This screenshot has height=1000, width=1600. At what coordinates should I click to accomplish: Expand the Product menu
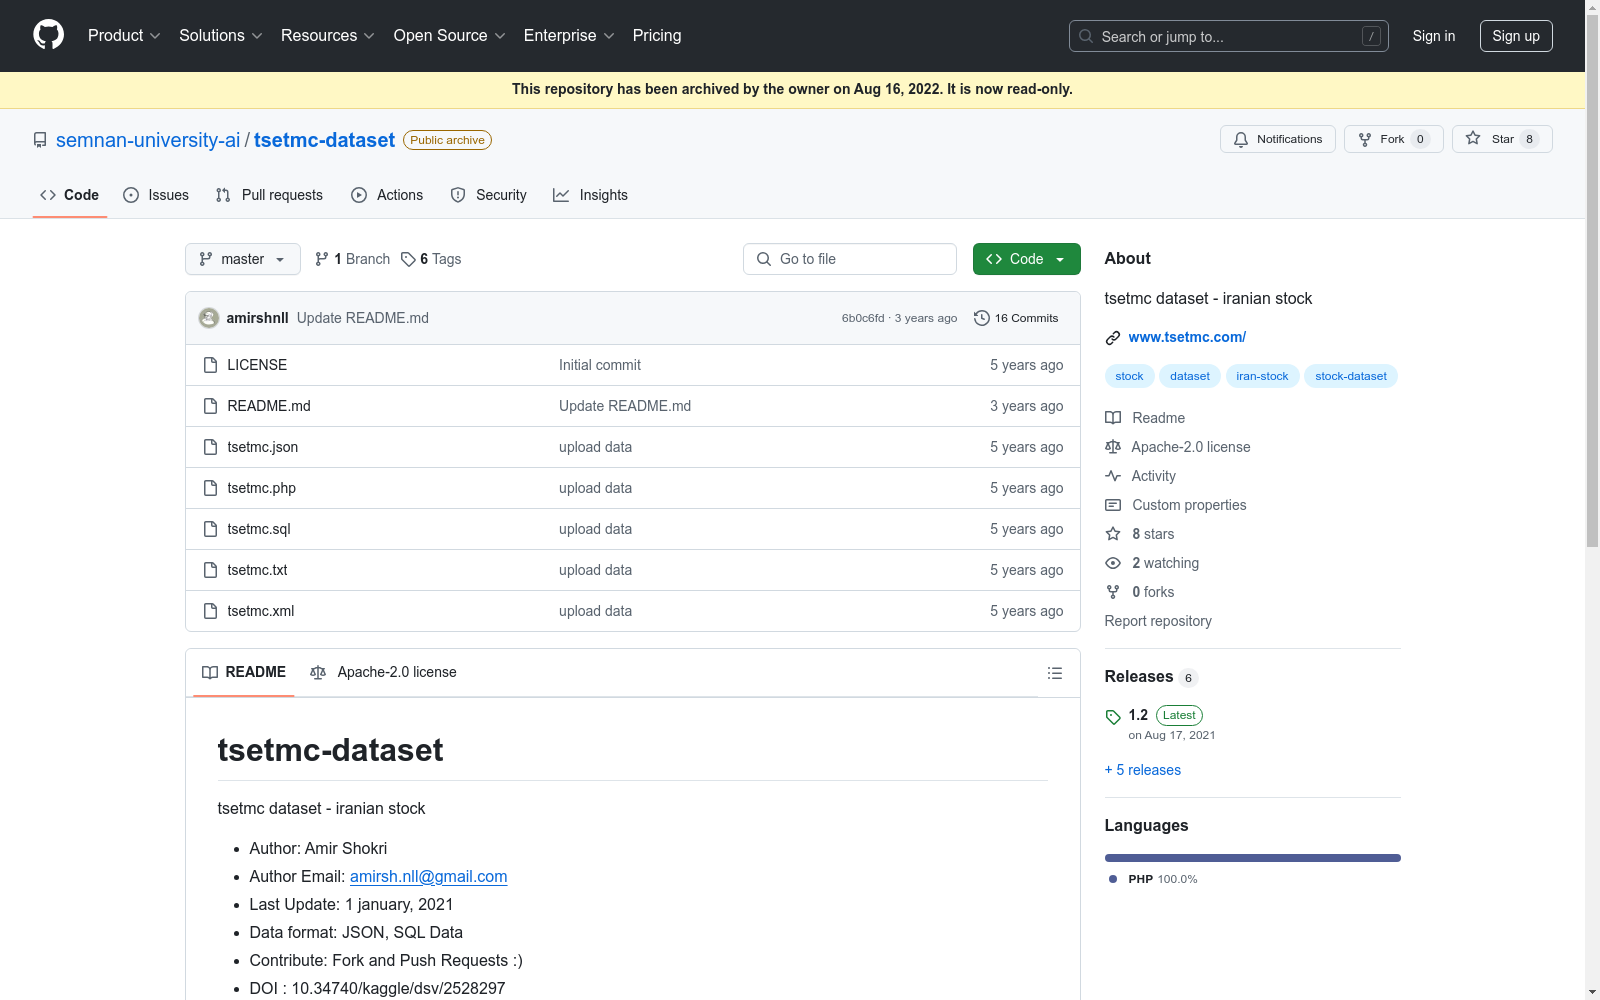coord(124,35)
